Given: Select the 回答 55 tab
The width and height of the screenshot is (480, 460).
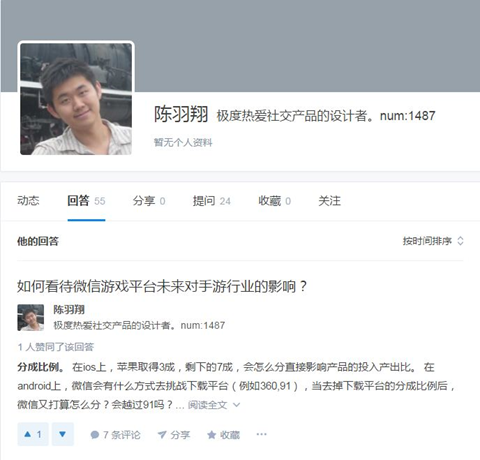Looking at the screenshot, I should (x=86, y=201).
